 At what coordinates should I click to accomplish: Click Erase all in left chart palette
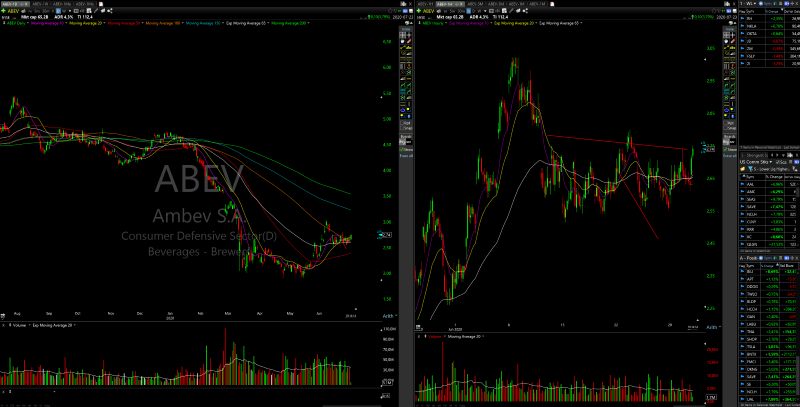[407, 156]
